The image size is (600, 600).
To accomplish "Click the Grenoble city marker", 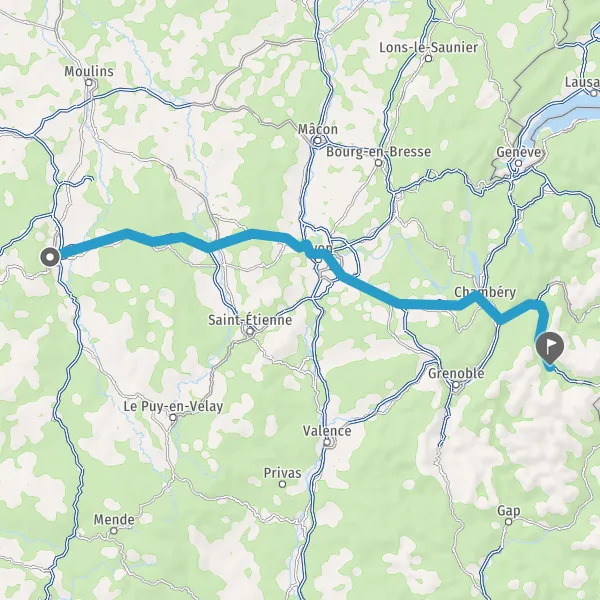I will pyautogui.click(x=456, y=385).
